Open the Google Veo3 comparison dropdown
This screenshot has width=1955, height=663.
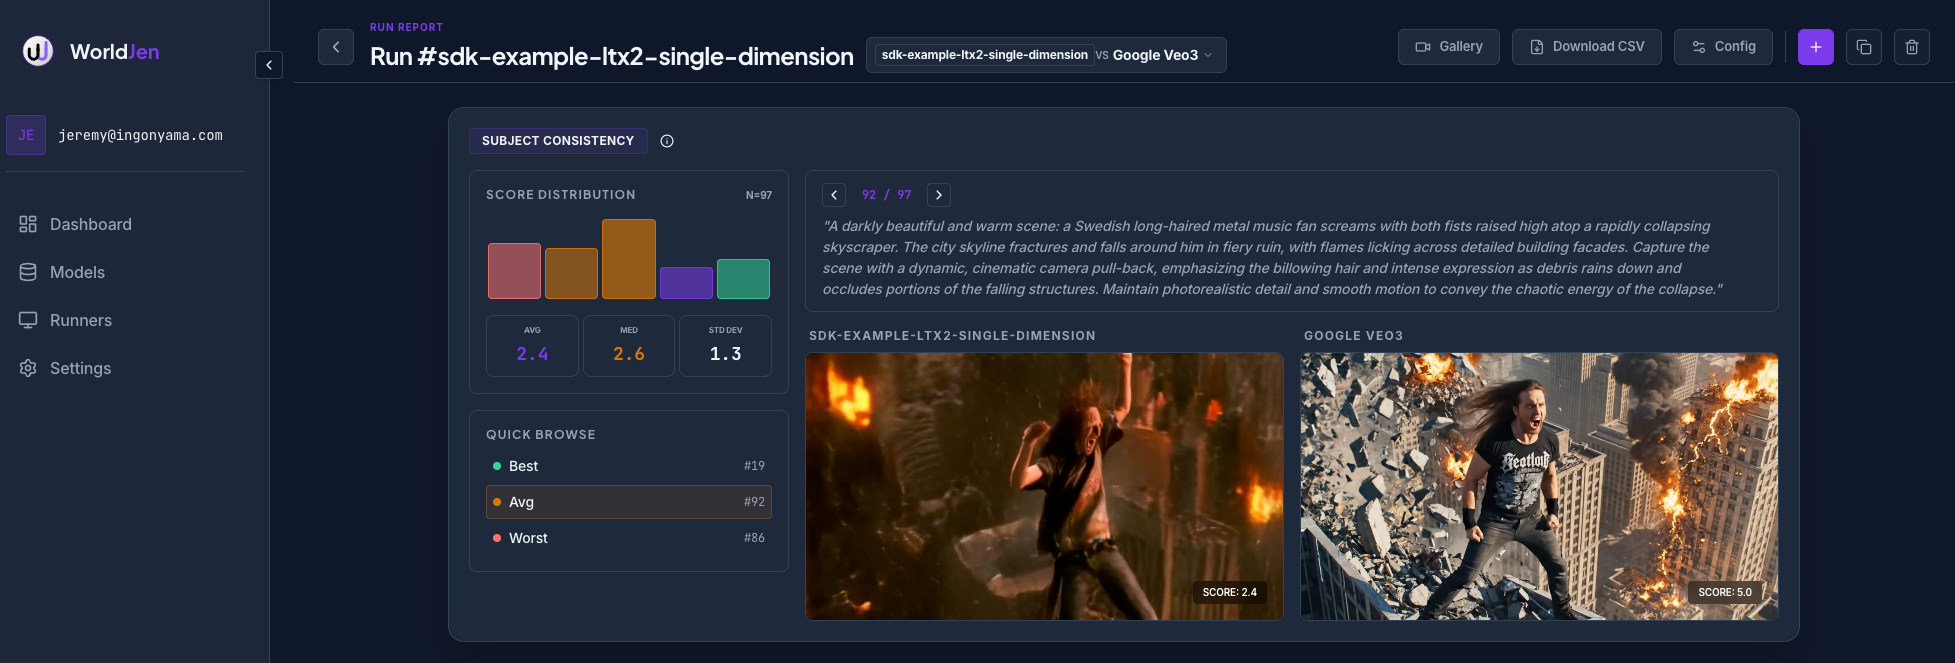click(1161, 55)
